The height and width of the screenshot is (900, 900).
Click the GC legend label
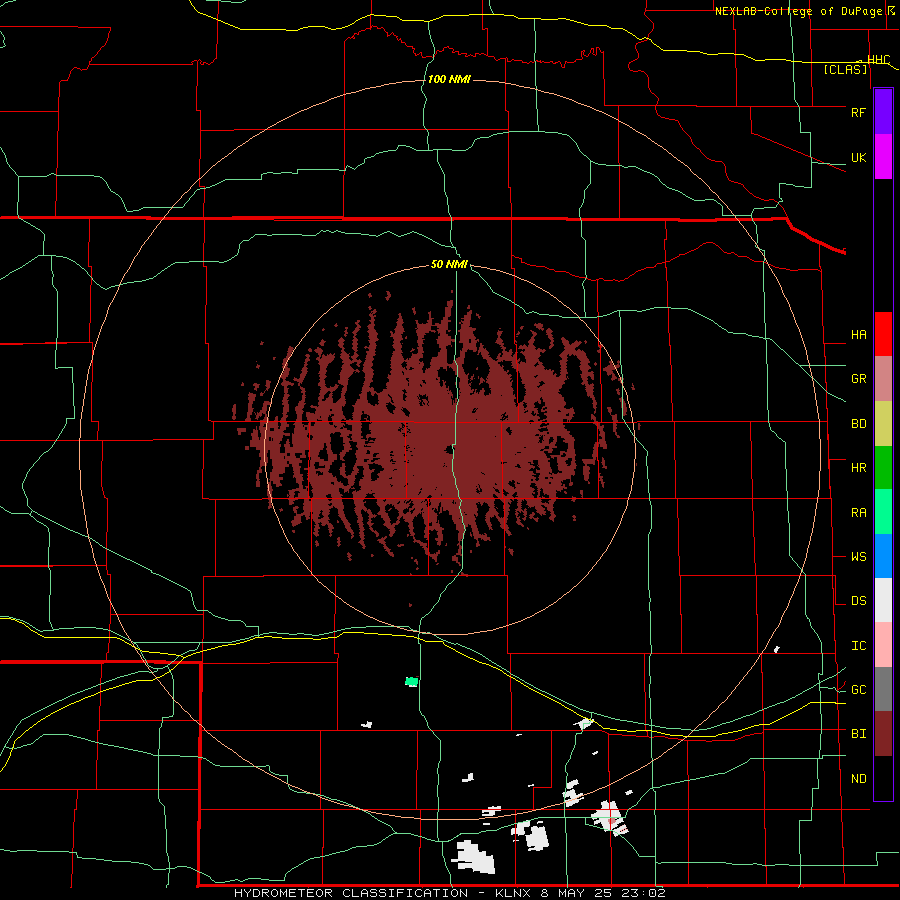tap(858, 690)
